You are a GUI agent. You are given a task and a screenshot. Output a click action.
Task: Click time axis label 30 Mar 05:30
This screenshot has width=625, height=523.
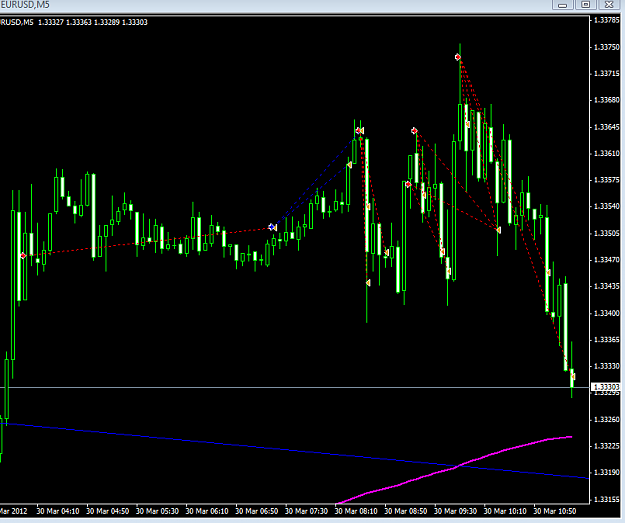(157, 511)
